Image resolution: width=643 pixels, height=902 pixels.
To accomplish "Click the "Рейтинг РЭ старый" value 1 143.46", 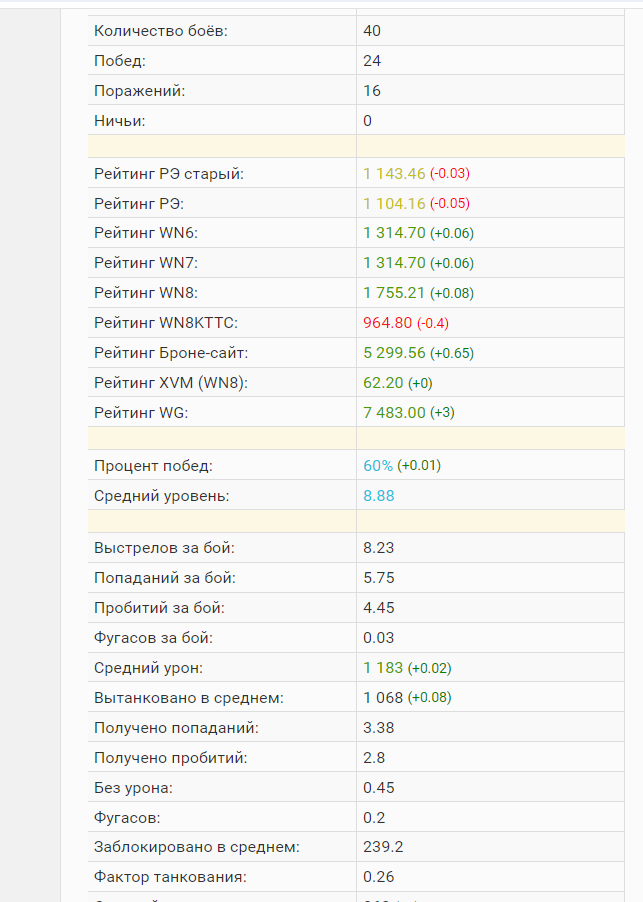I will (x=395, y=173).
